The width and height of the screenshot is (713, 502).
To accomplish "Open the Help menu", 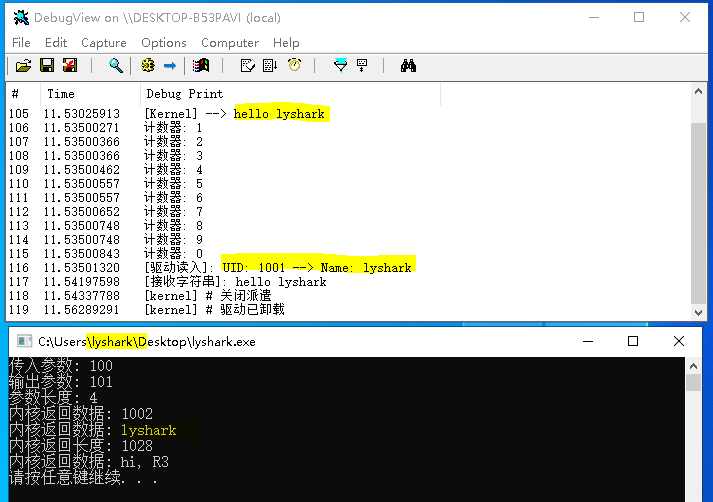I will [x=286, y=43].
